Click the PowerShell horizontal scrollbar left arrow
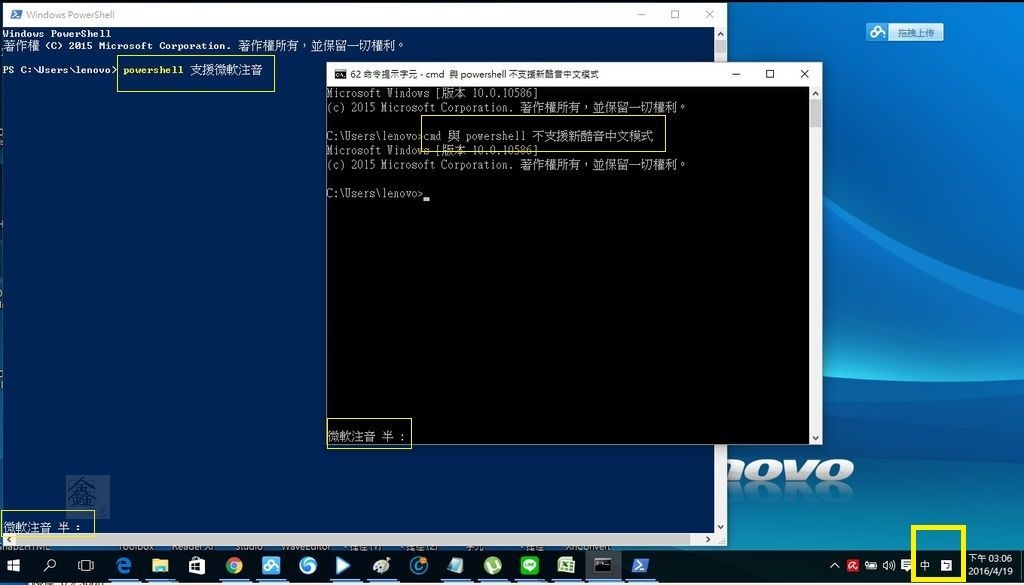Image resolution: width=1024 pixels, height=585 pixels. click(7, 539)
